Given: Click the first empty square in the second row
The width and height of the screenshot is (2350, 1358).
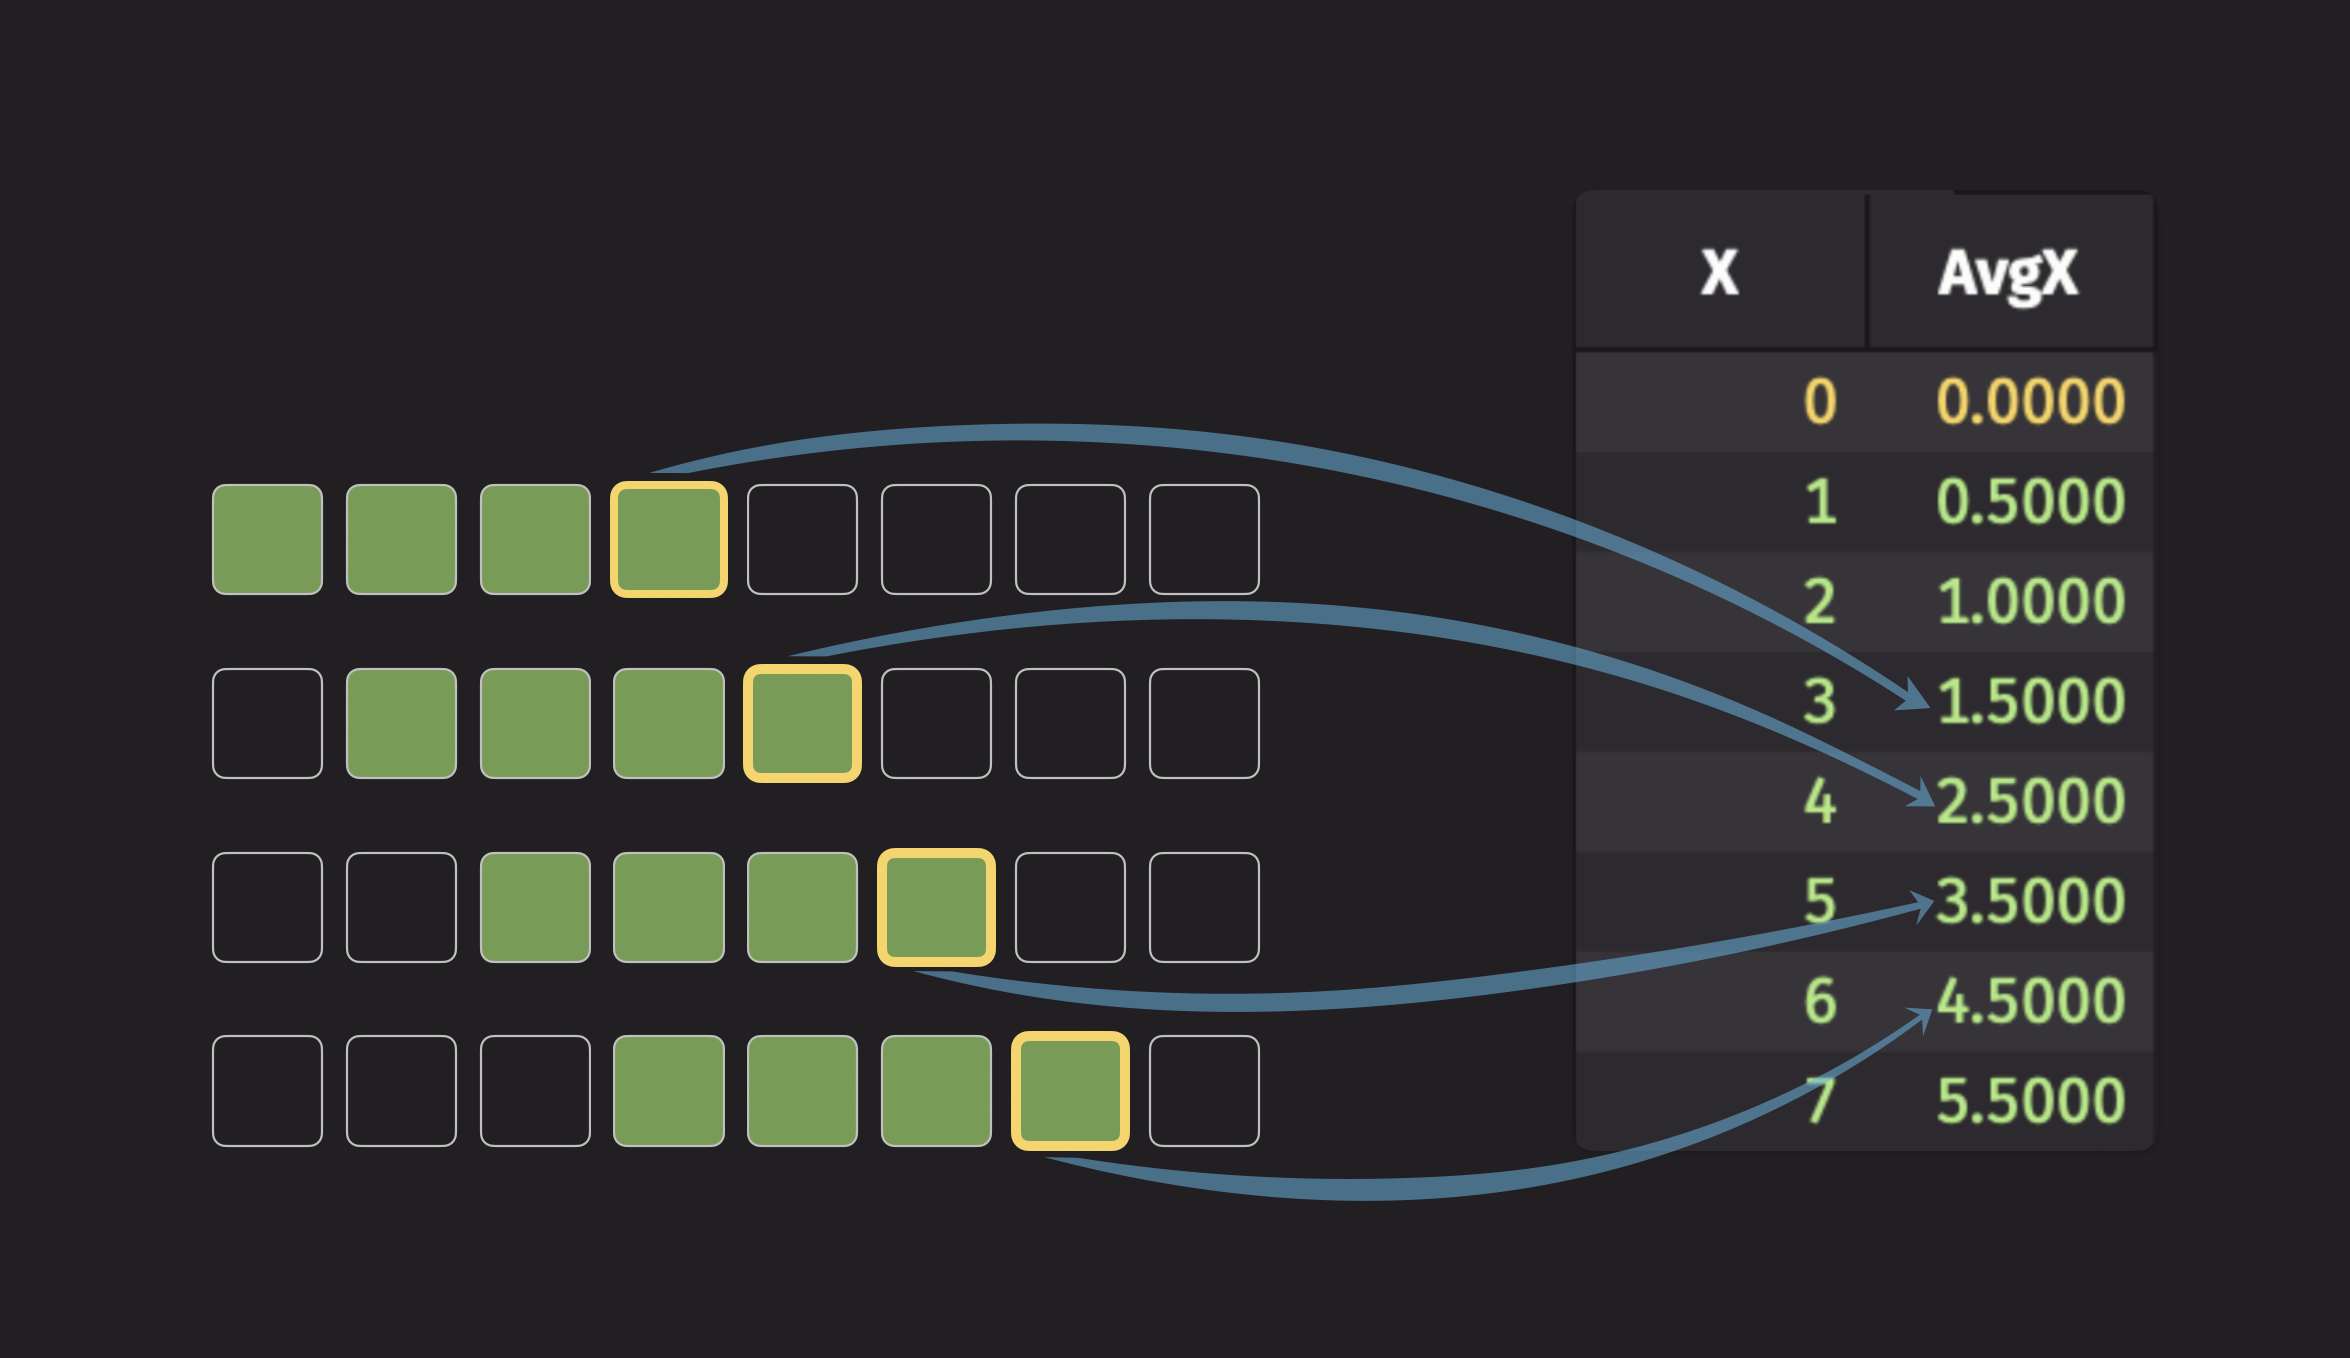Looking at the screenshot, I should [267, 723].
